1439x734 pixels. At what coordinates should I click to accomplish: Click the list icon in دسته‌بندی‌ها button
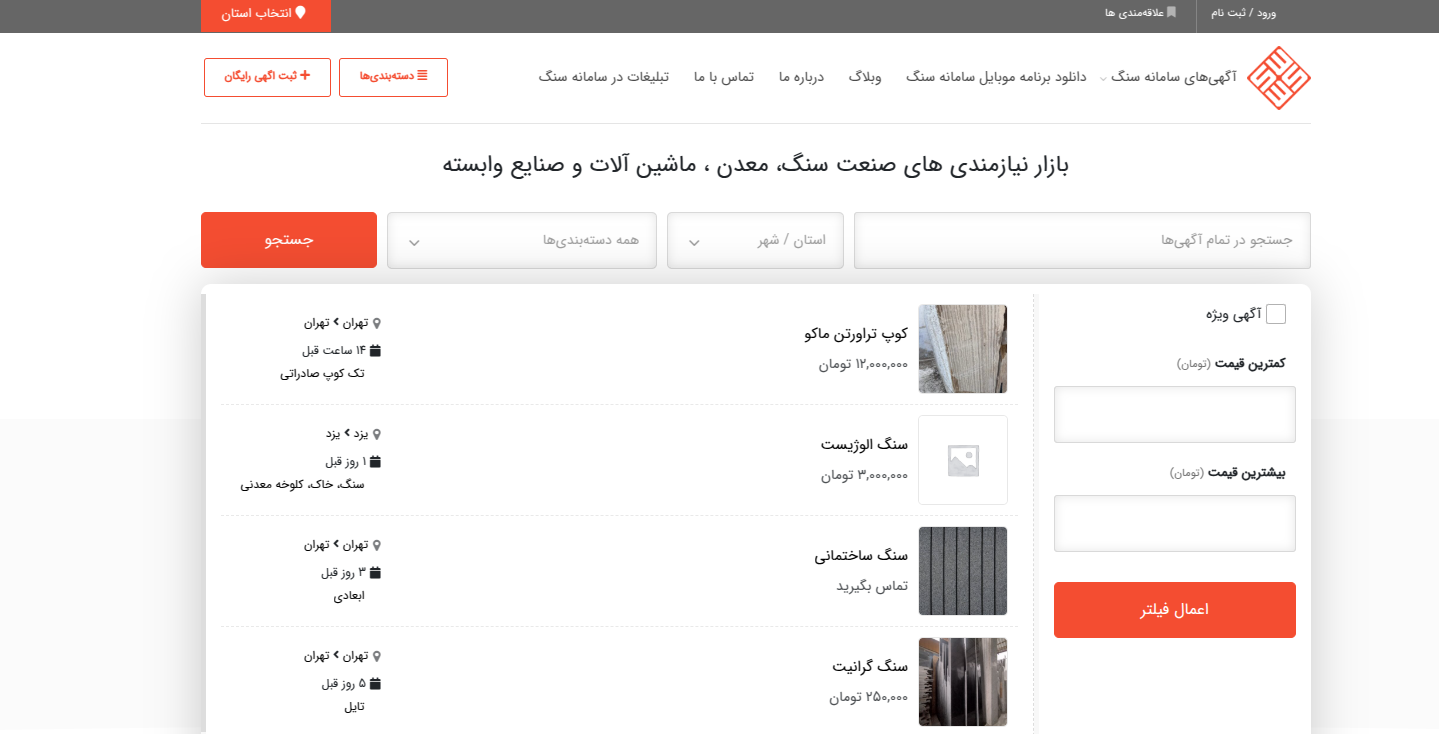[x=422, y=76]
